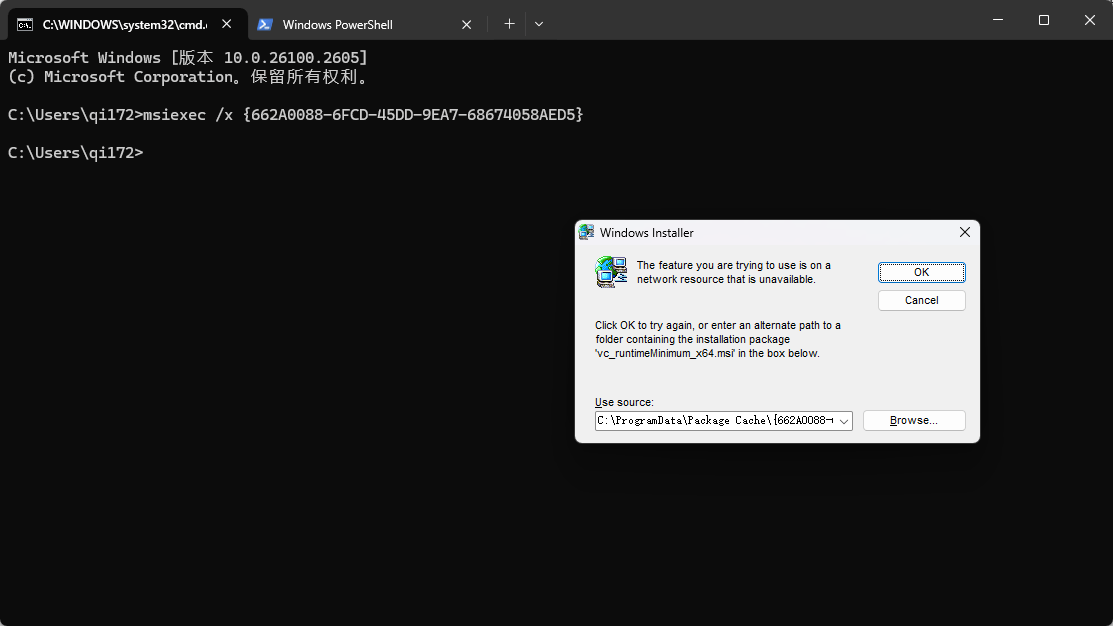Image resolution: width=1113 pixels, height=626 pixels.
Task: Close the Windows Installer dialog
Action: [x=965, y=232]
